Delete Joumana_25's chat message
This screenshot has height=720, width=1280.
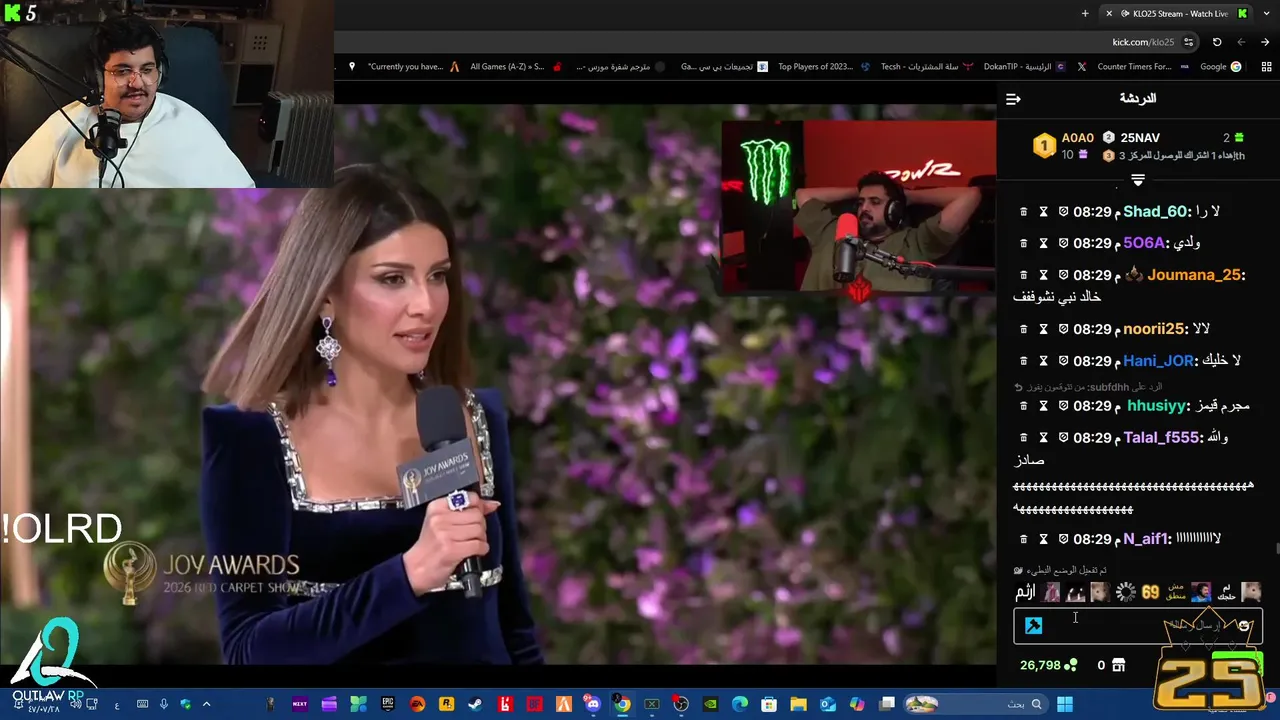[x=1023, y=275]
